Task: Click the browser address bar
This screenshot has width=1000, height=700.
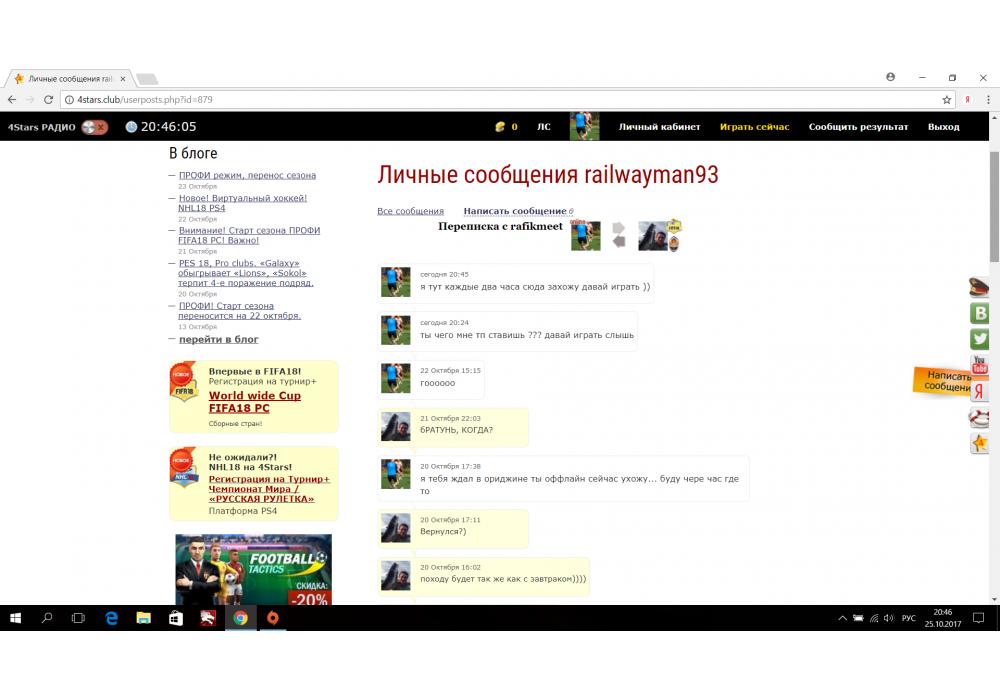Action: (x=500, y=100)
